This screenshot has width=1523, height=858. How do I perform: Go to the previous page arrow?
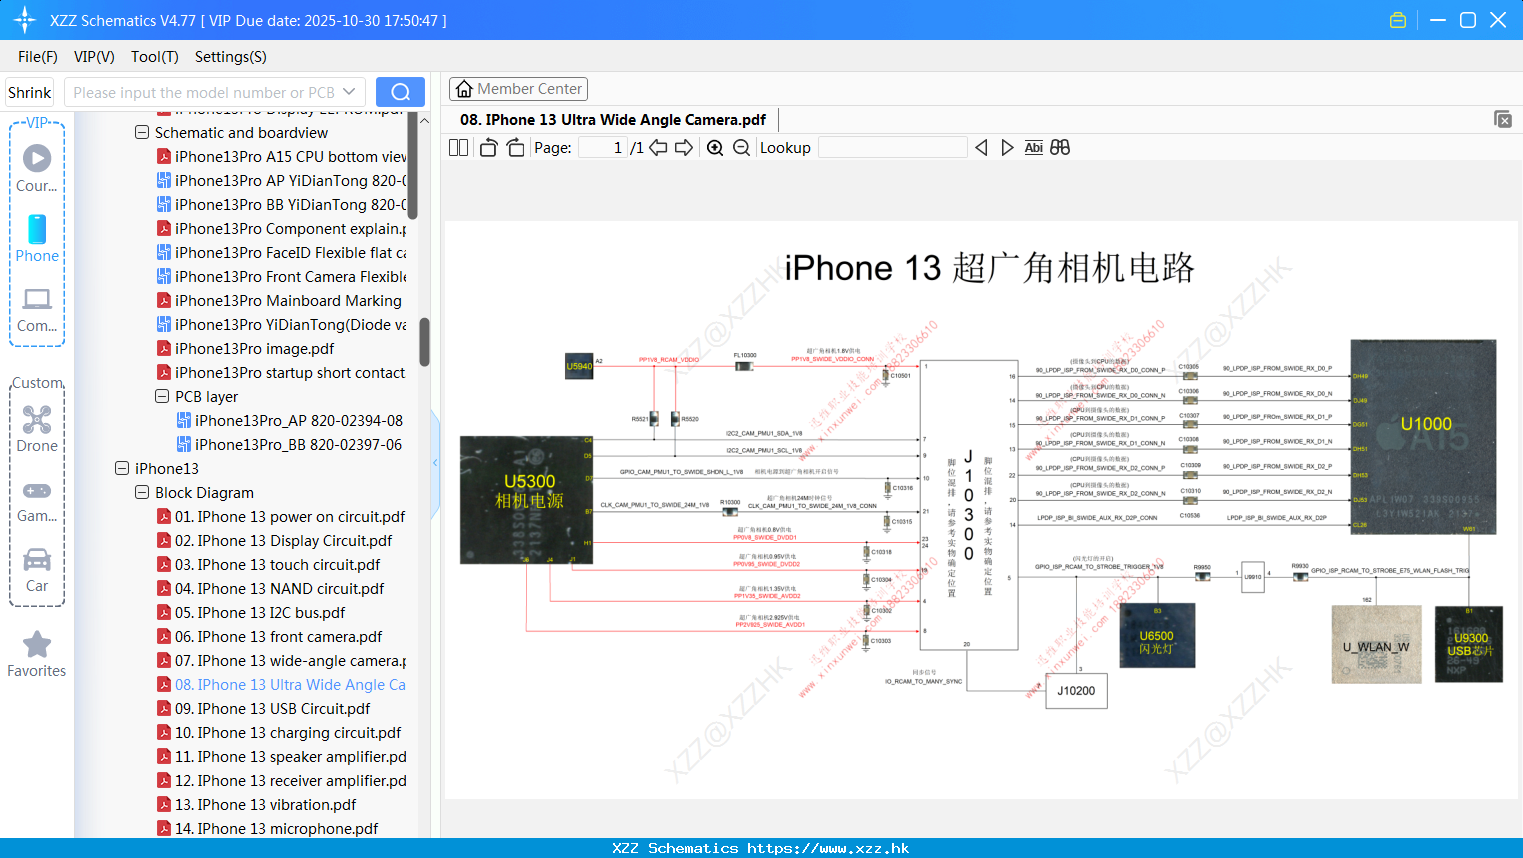(x=658, y=148)
